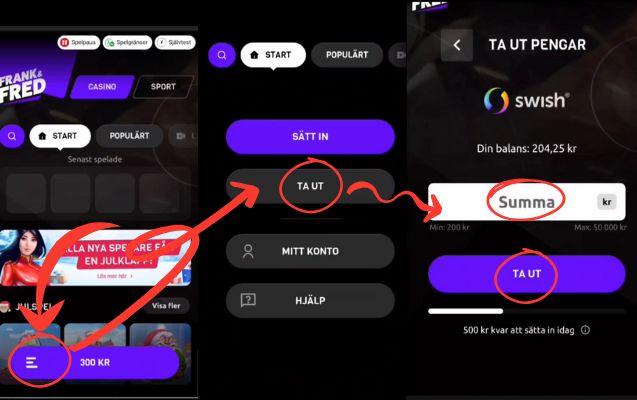Click the Summa amount input field
Screen dimensions: 637x400
526,202
